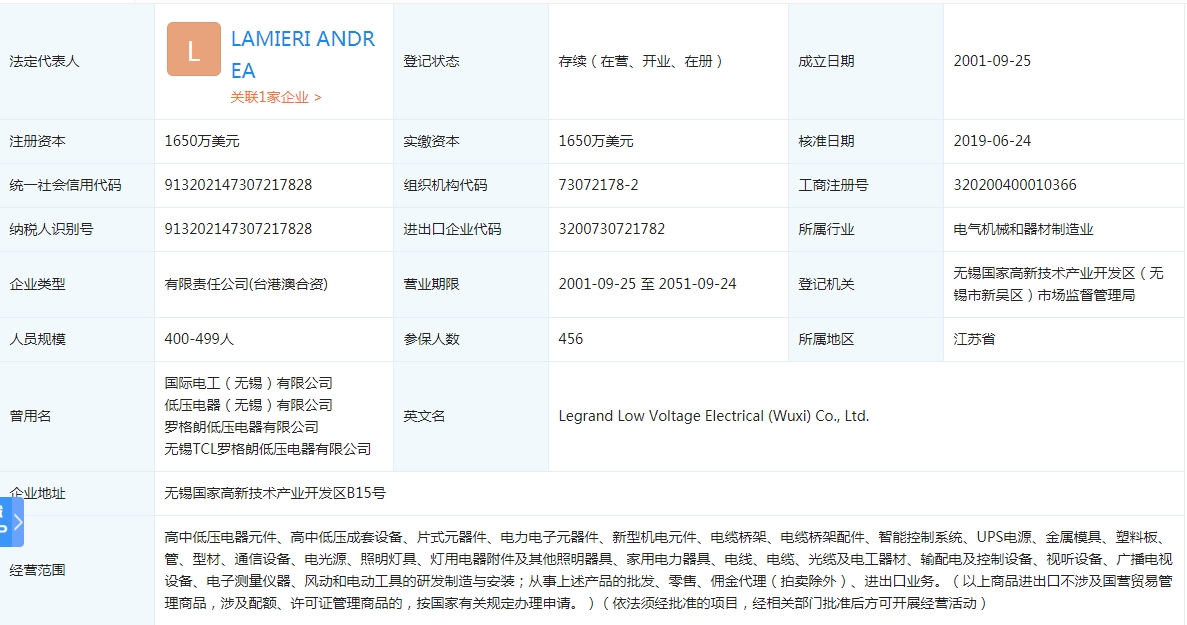Expand the blue side panel chevron arrow
Image resolution: width=1187 pixels, height=625 pixels.
tap(18, 521)
